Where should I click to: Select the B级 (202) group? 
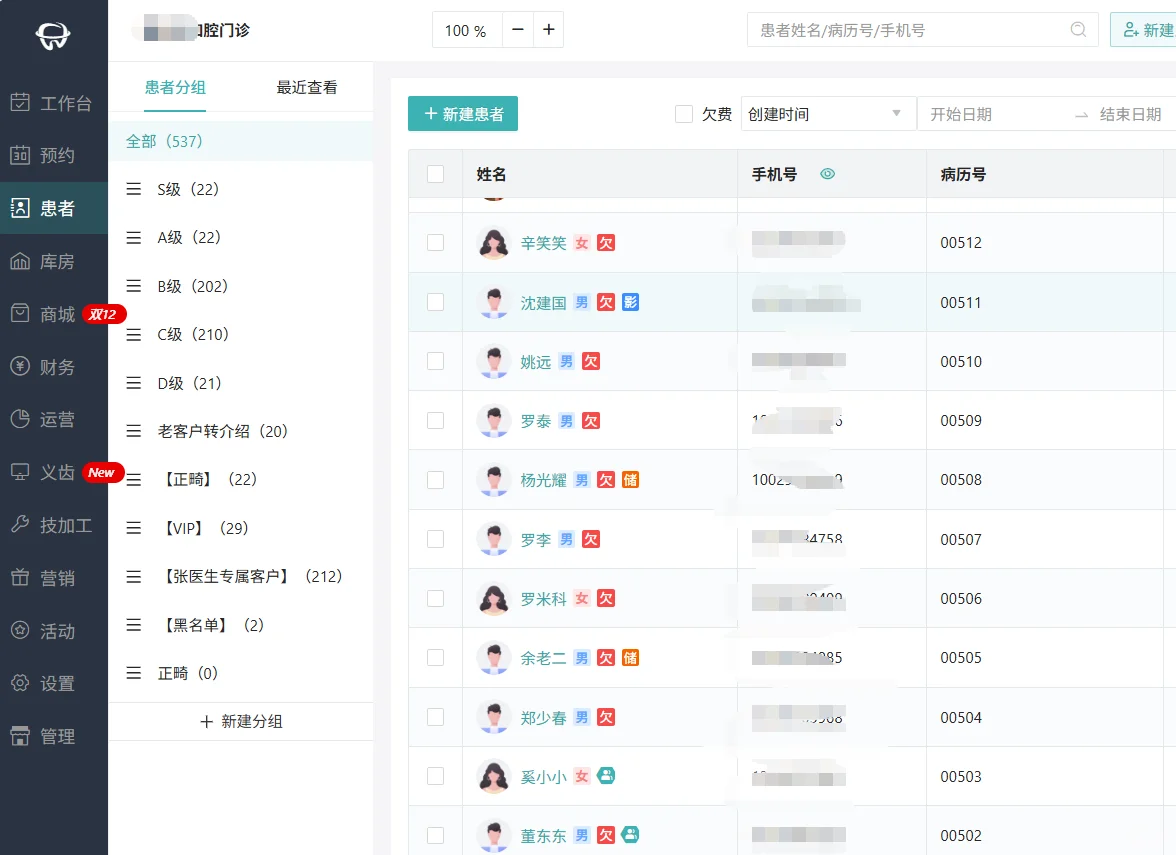[x=241, y=286]
